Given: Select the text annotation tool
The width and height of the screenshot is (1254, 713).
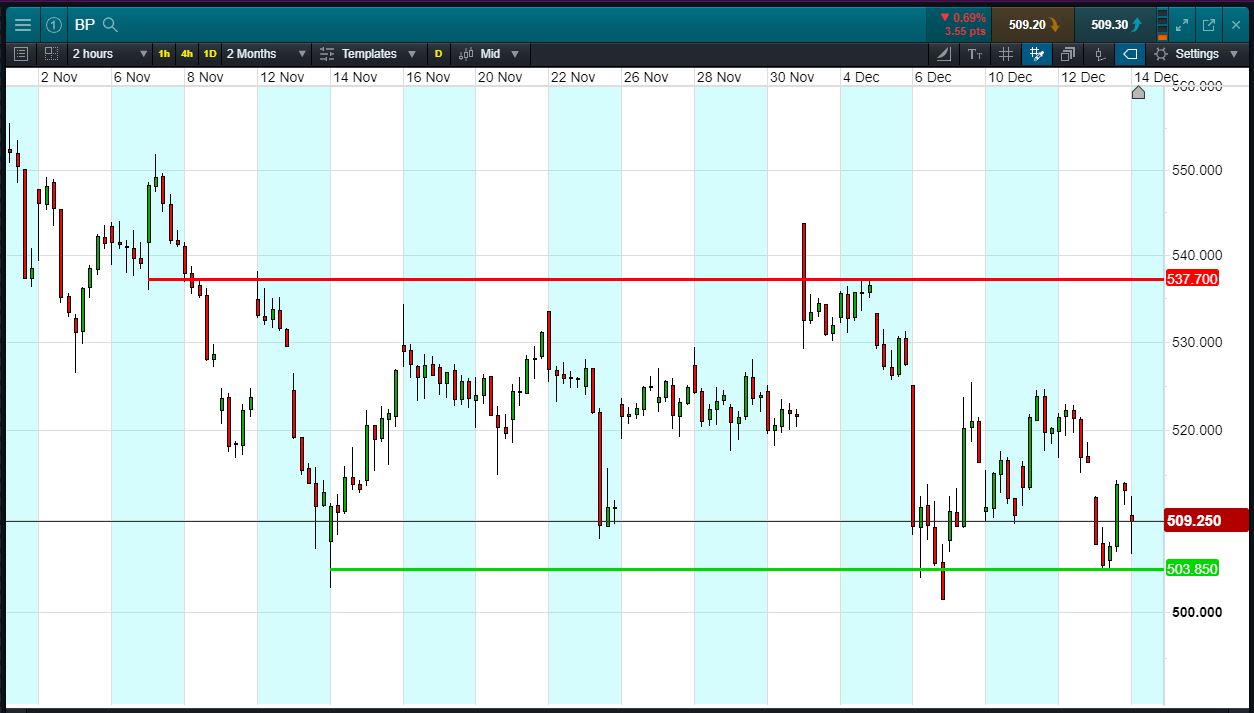Looking at the screenshot, I should pos(975,54).
